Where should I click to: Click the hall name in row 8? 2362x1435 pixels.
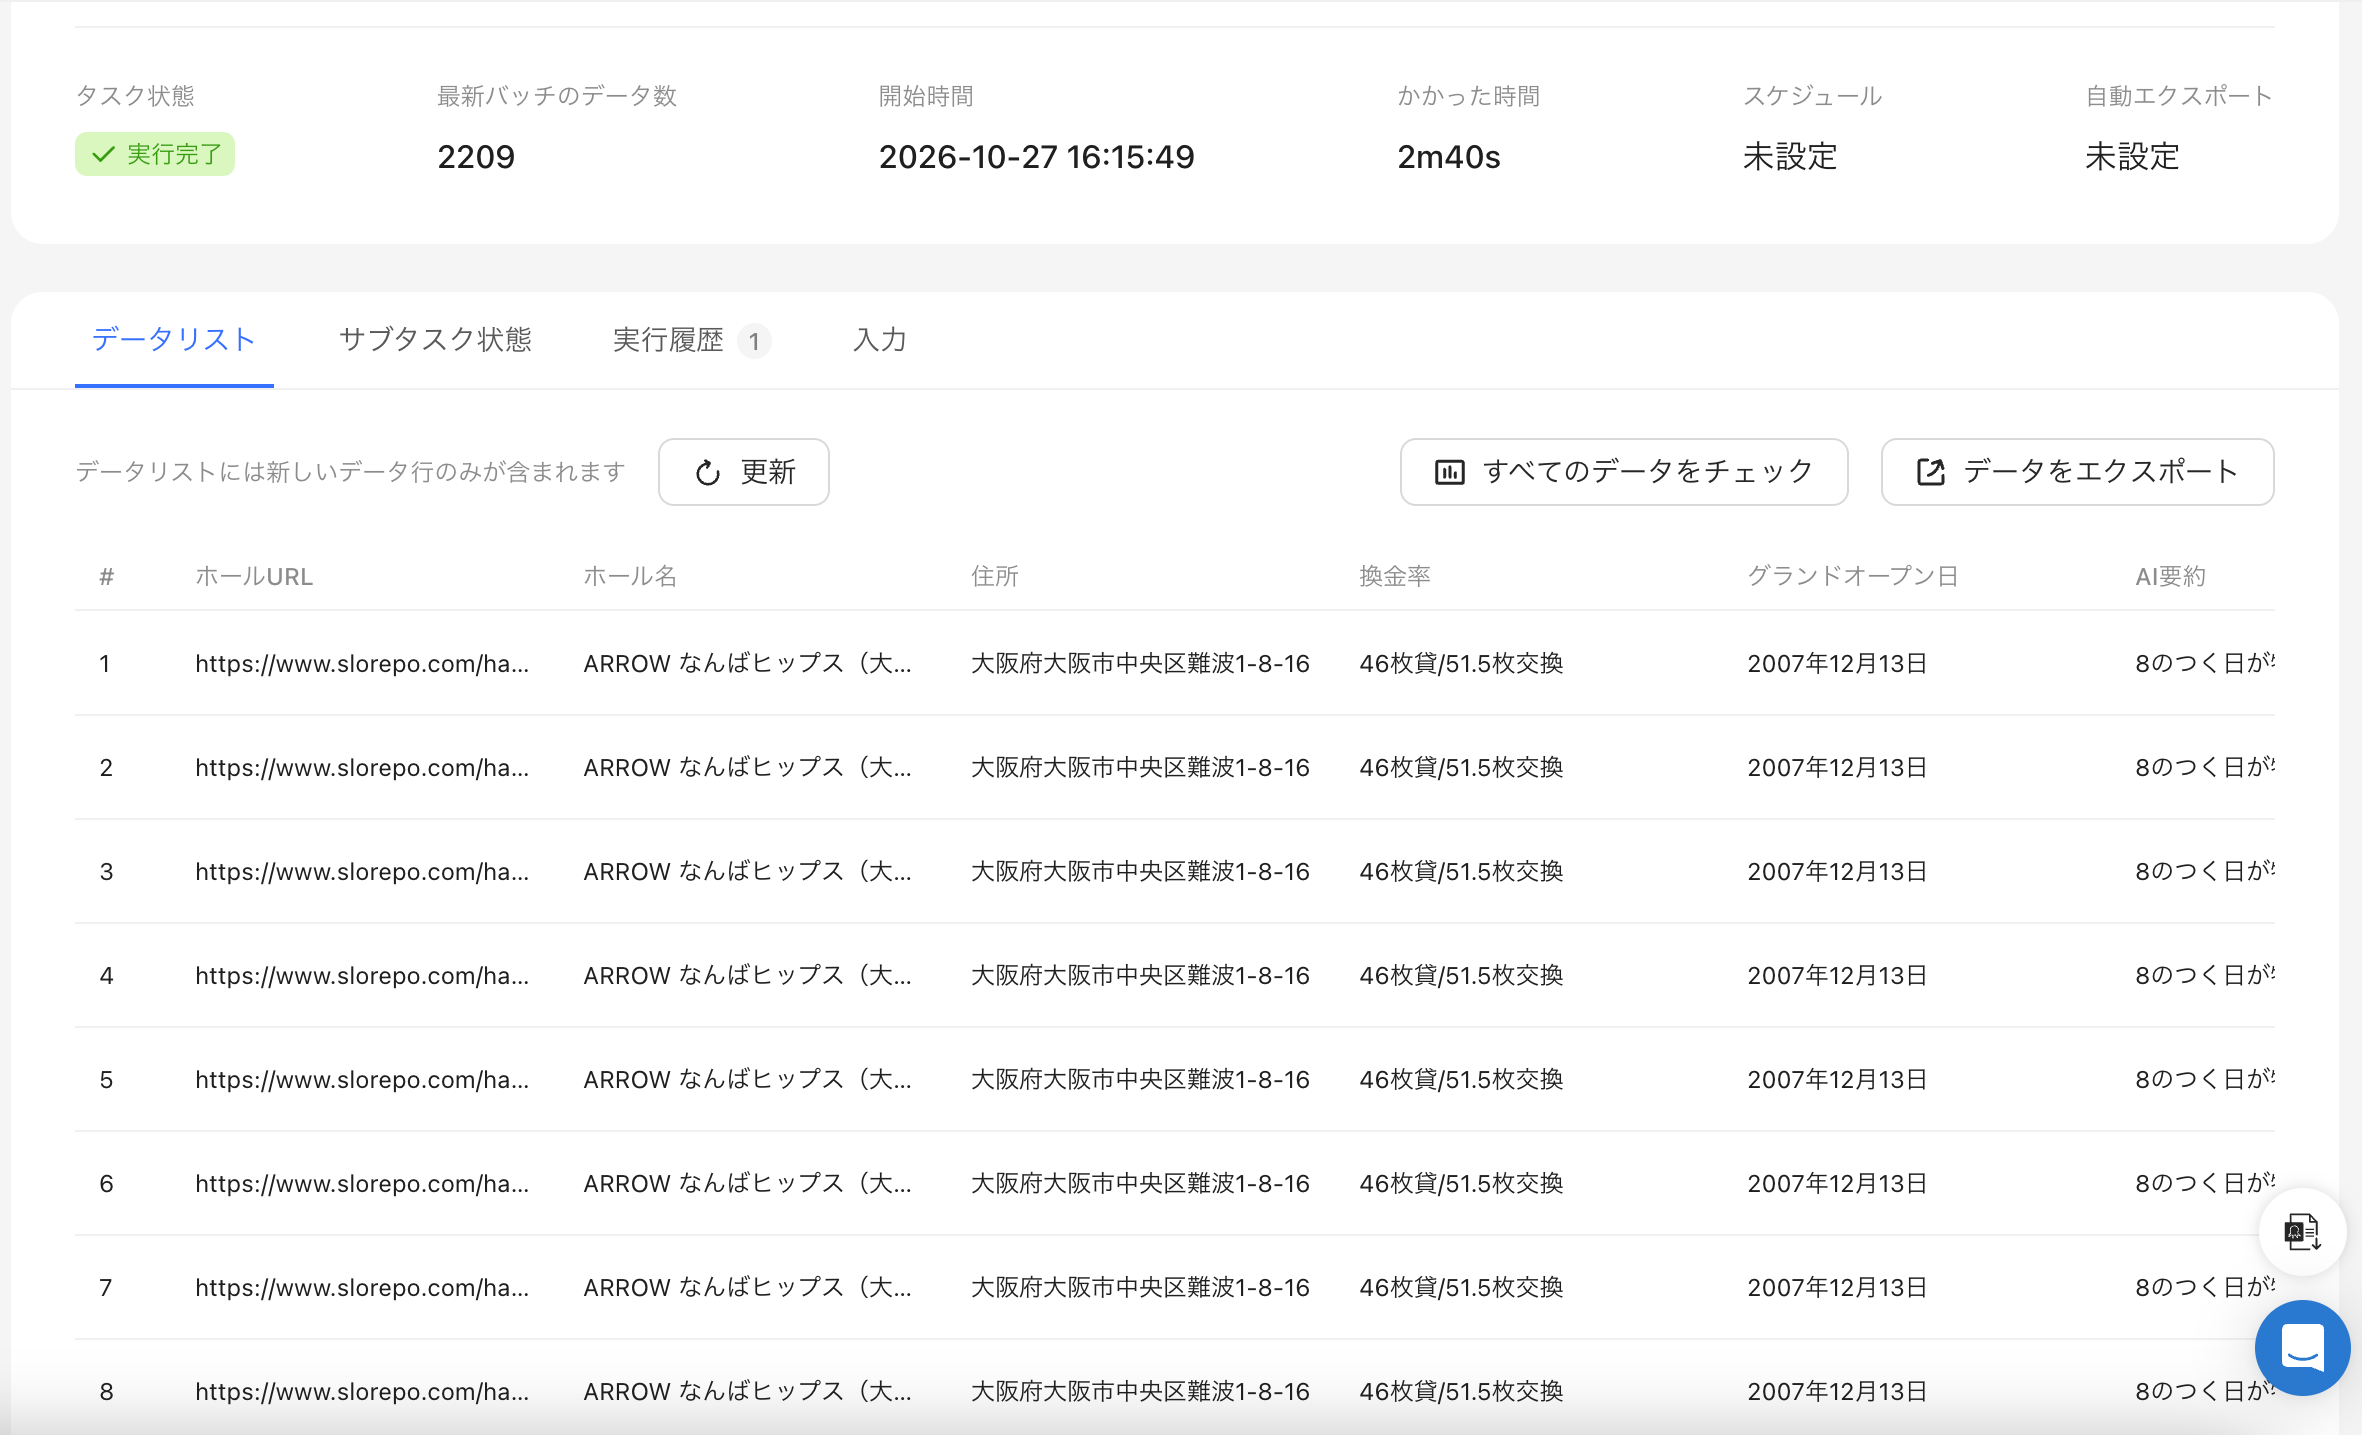click(x=747, y=1391)
